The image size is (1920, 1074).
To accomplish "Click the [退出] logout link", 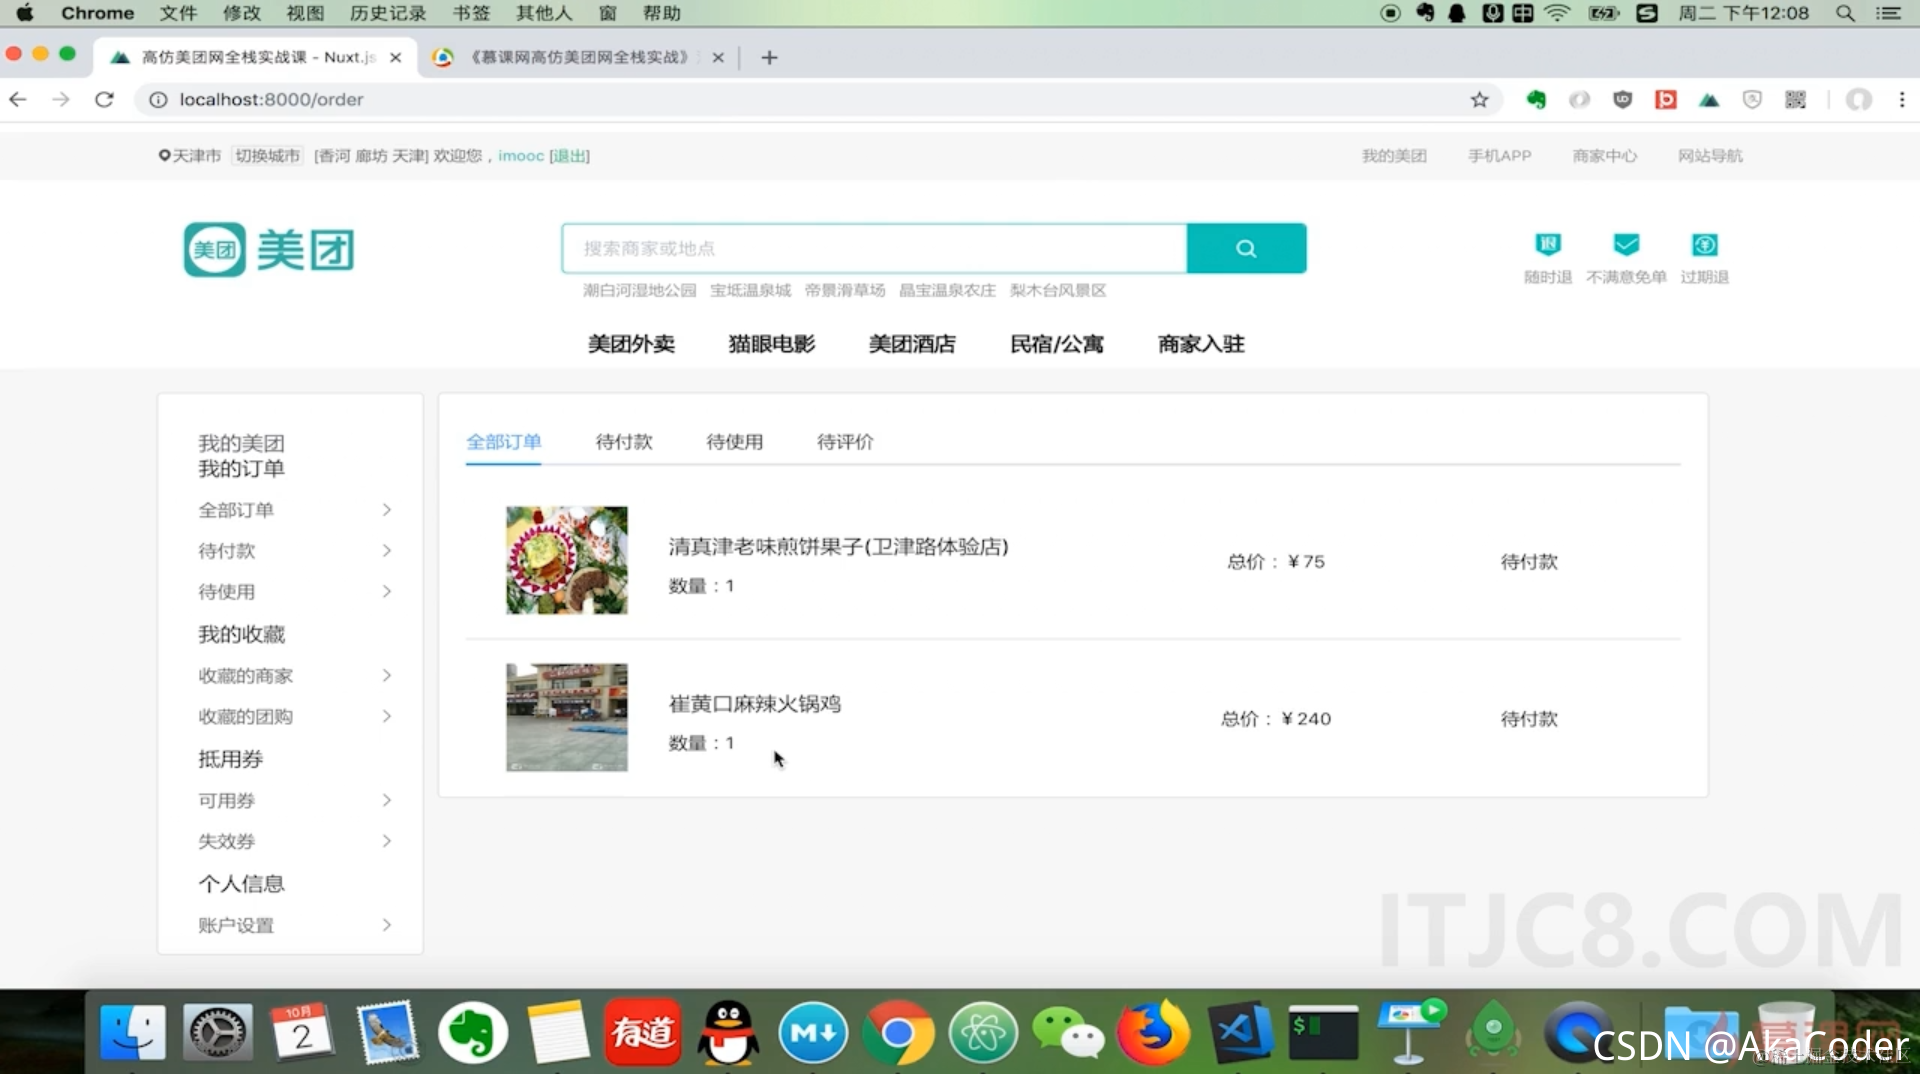I will [568, 156].
